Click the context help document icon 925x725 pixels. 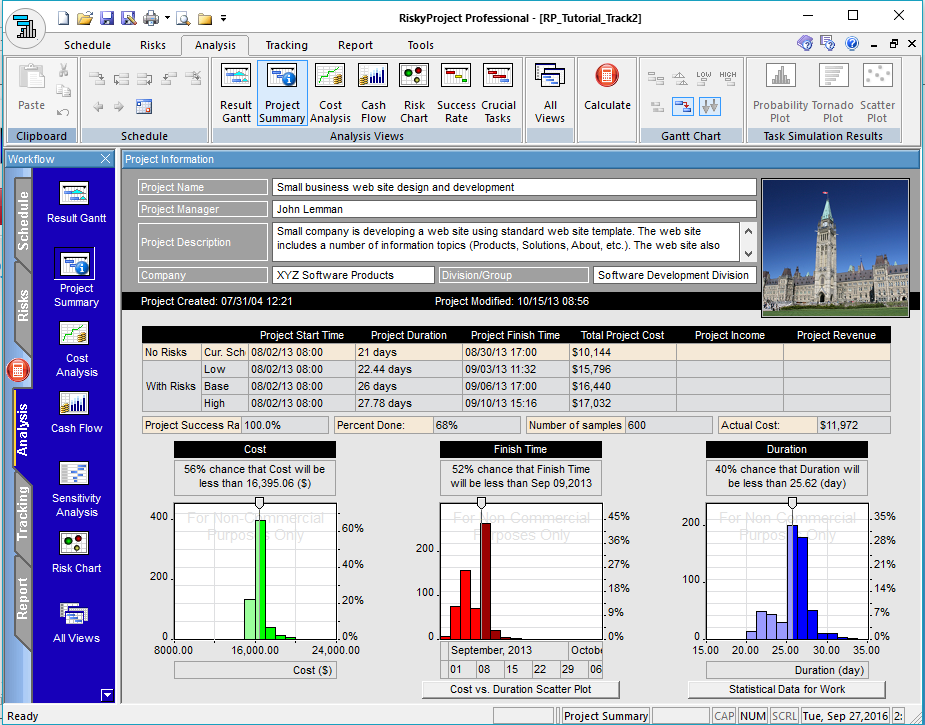828,43
